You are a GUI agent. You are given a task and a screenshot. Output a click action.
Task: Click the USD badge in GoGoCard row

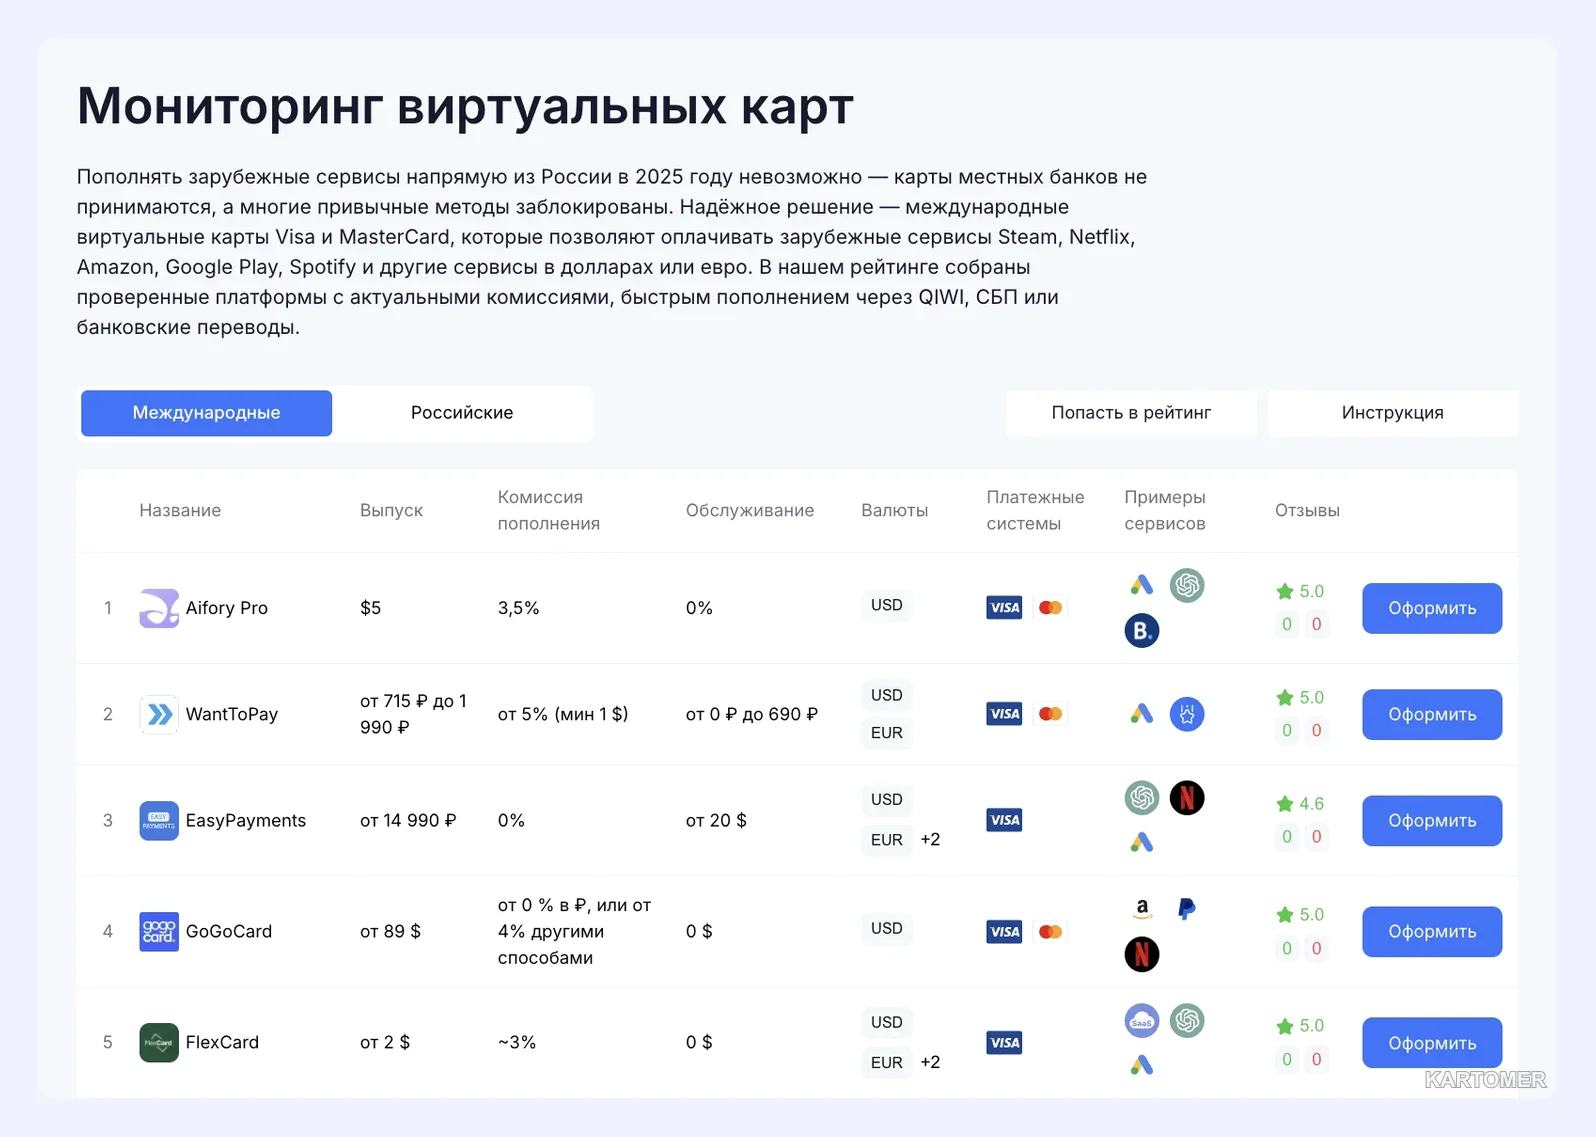pos(887,929)
